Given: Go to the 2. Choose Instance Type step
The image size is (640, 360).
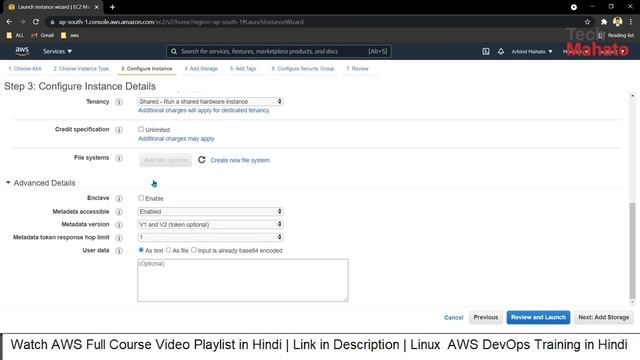Looking at the screenshot, I should (x=81, y=69).
